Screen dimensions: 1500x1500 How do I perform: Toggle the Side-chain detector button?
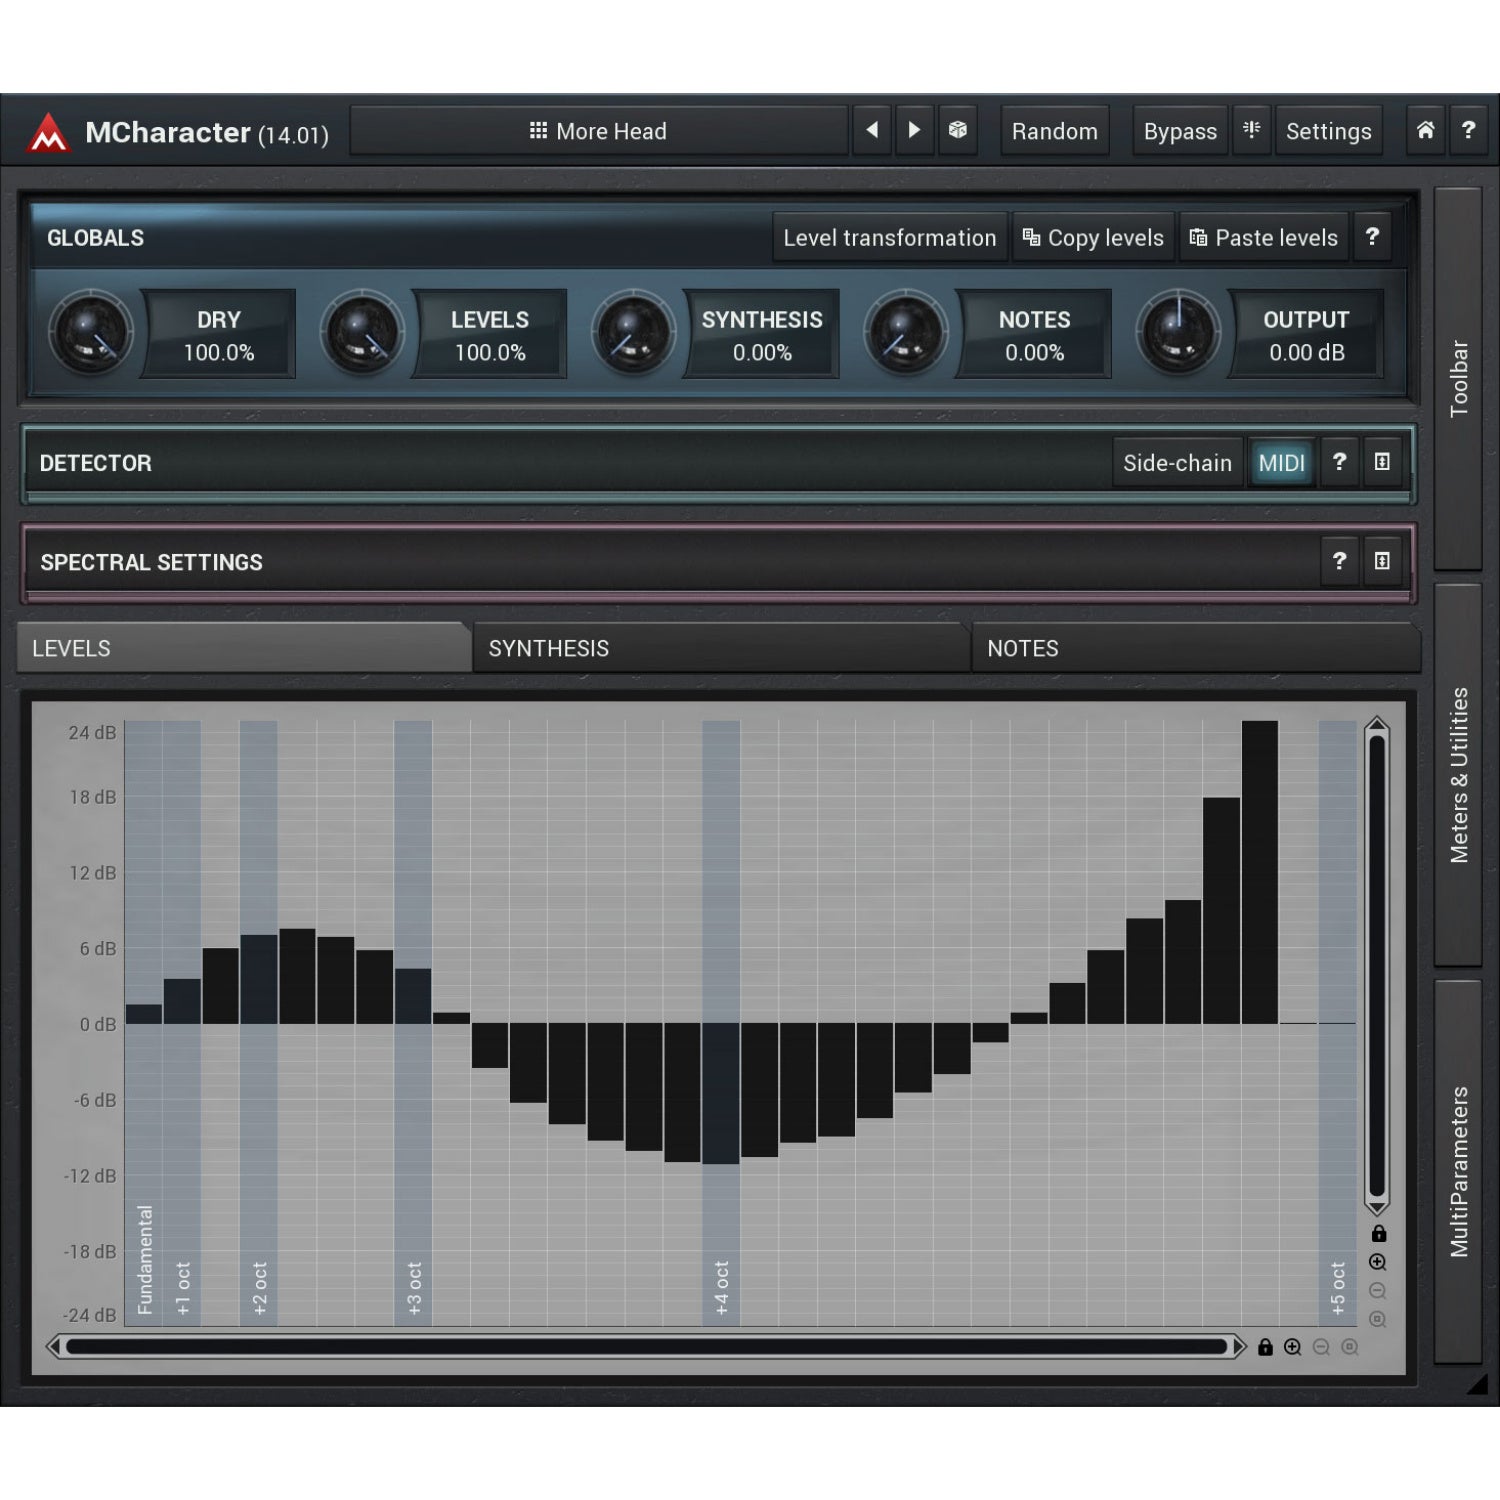pyautogui.click(x=1177, y=463)
